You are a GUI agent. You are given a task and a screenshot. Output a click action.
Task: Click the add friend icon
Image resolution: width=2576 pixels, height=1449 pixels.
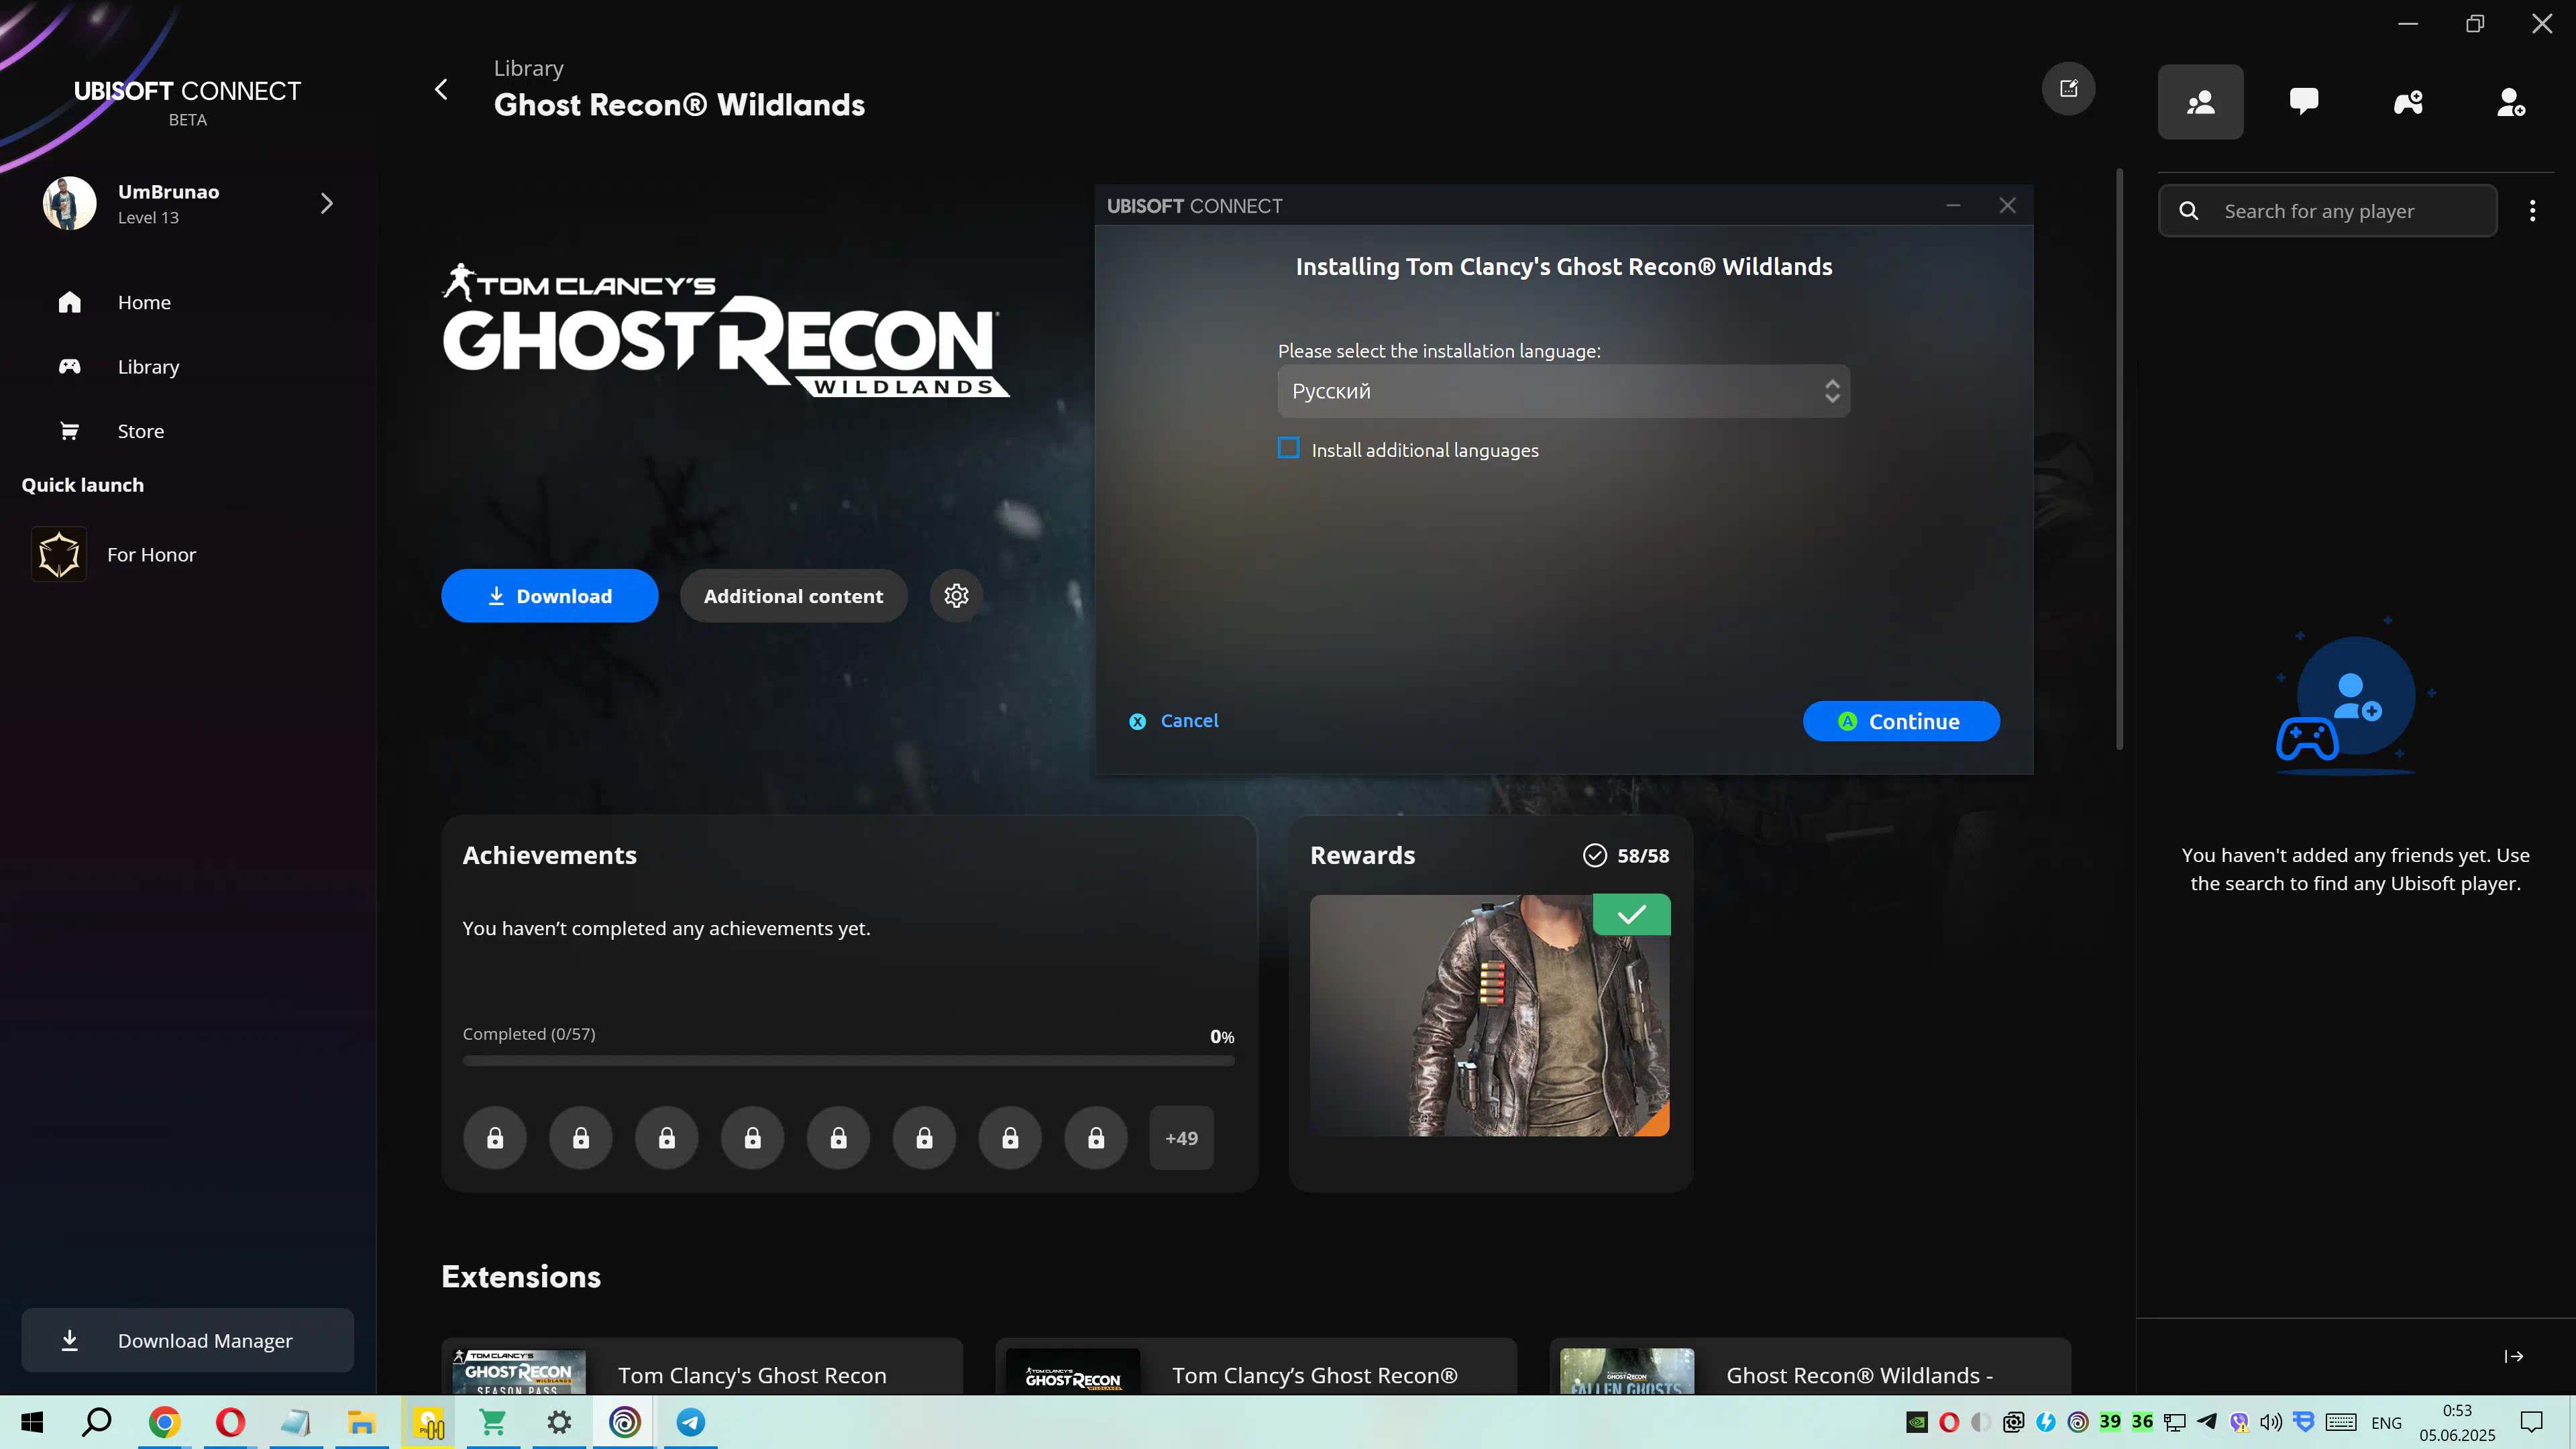tap(2511, 102)
